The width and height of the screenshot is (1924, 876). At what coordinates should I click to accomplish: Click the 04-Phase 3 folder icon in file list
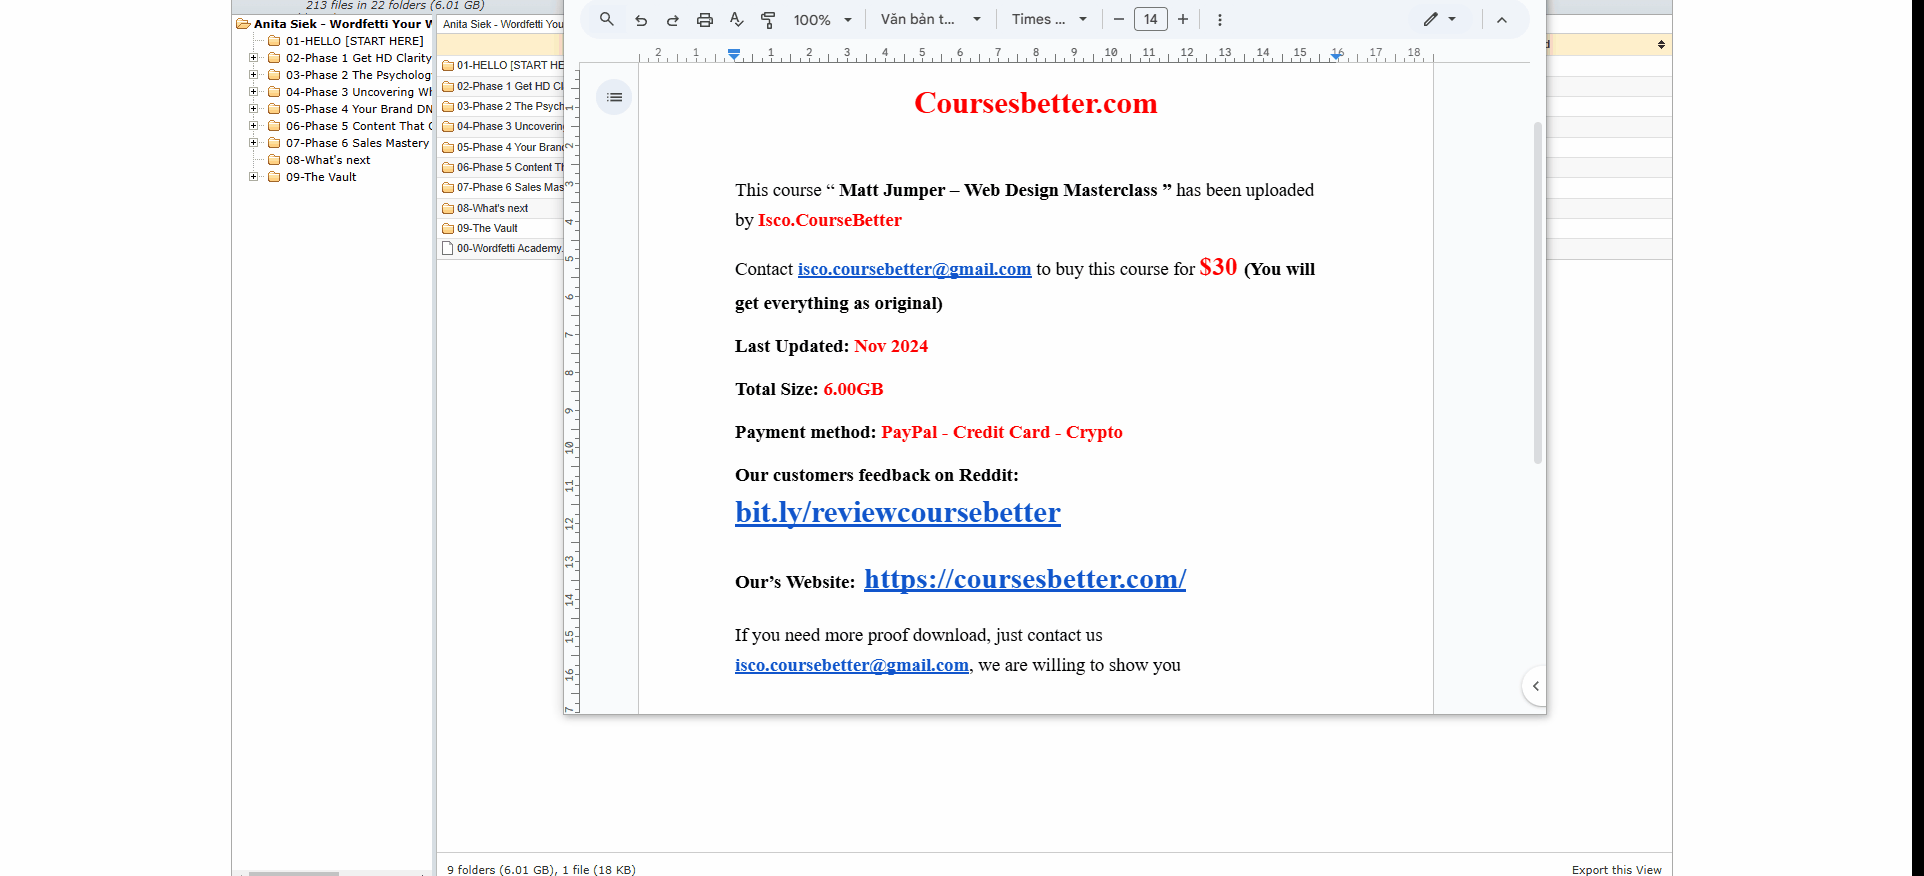pos(448,127)
